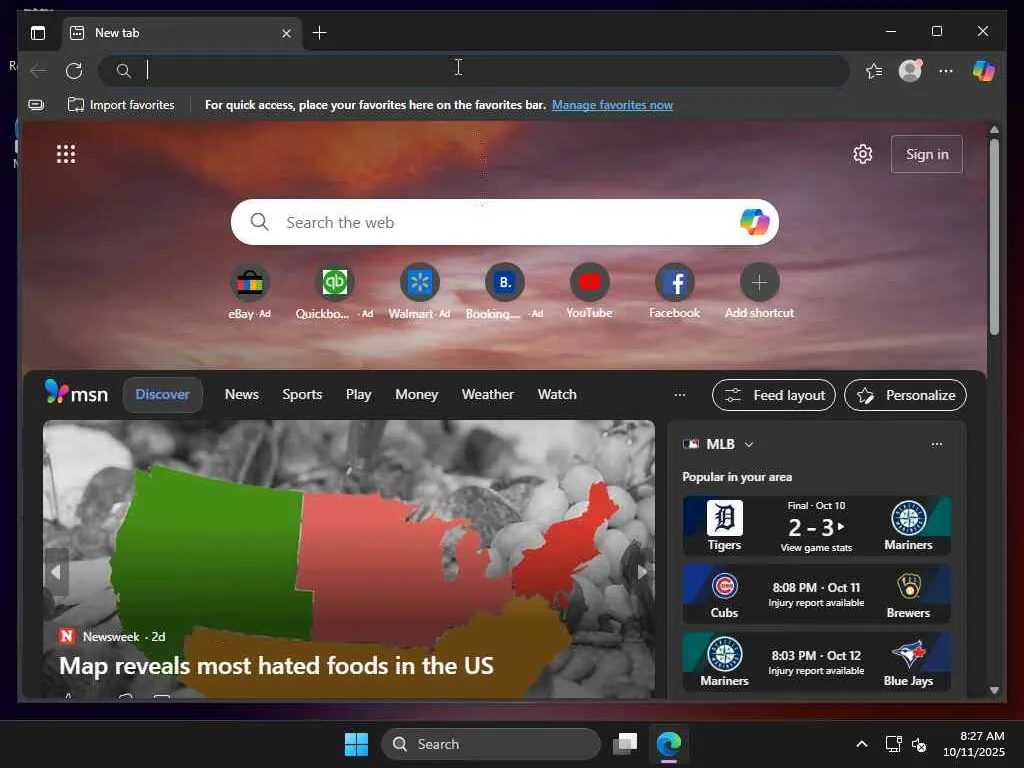This screenshot has height=768, width=1024.
Task: Click the taskbar Search box
Action: coord(490,744)
